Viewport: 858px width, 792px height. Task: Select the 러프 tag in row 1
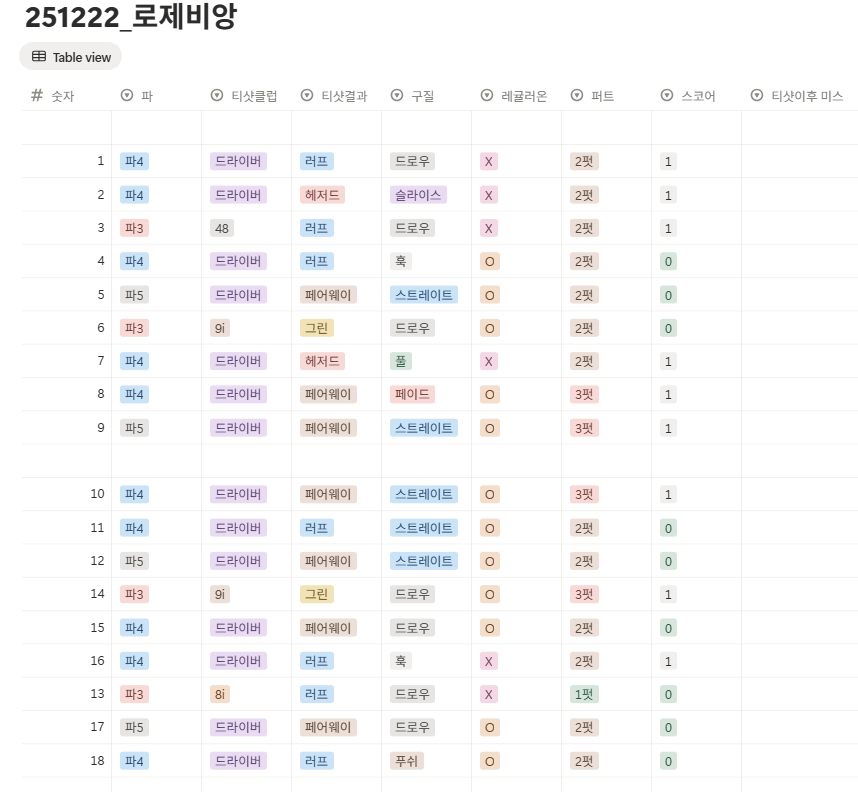(317, 161)
